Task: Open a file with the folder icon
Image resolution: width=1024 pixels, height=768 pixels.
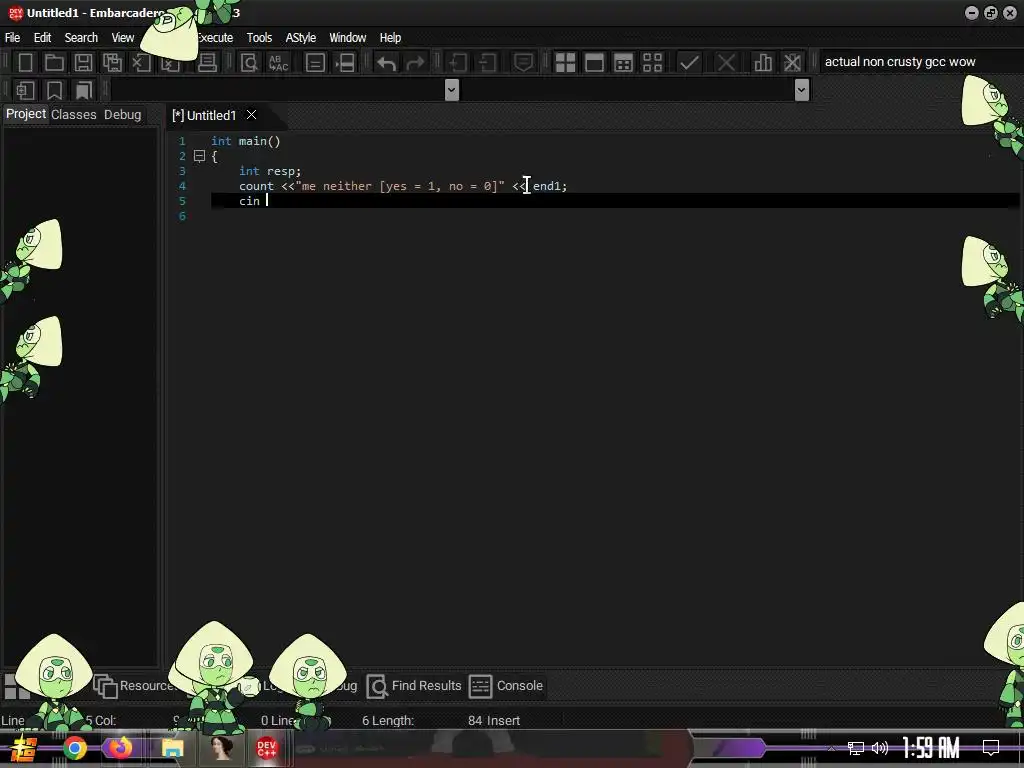Action: pos(54,63)
